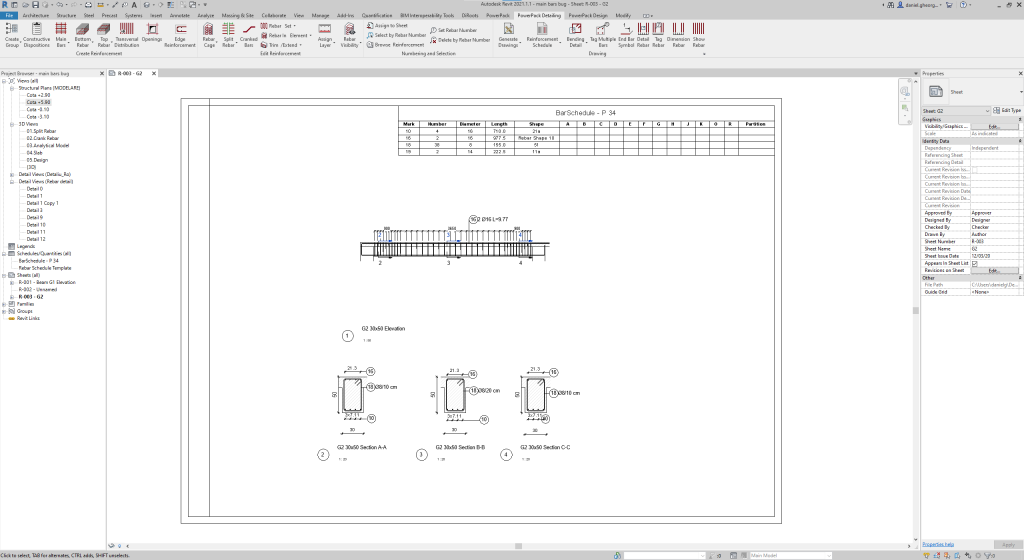This screenshot has width=1024, height=560.
Task: Expand the Groups tree node
Action: [x=4, y=311]
